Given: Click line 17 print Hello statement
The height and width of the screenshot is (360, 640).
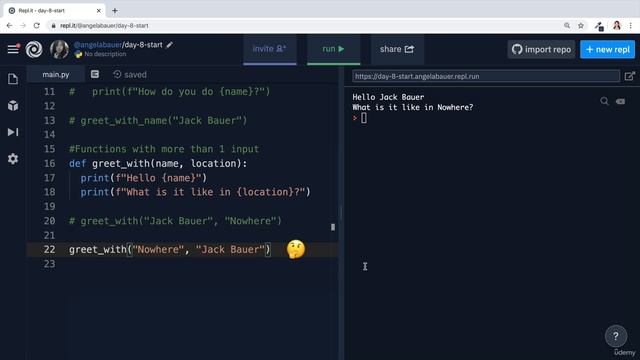Looking at the screenshot, I should 144,178.
